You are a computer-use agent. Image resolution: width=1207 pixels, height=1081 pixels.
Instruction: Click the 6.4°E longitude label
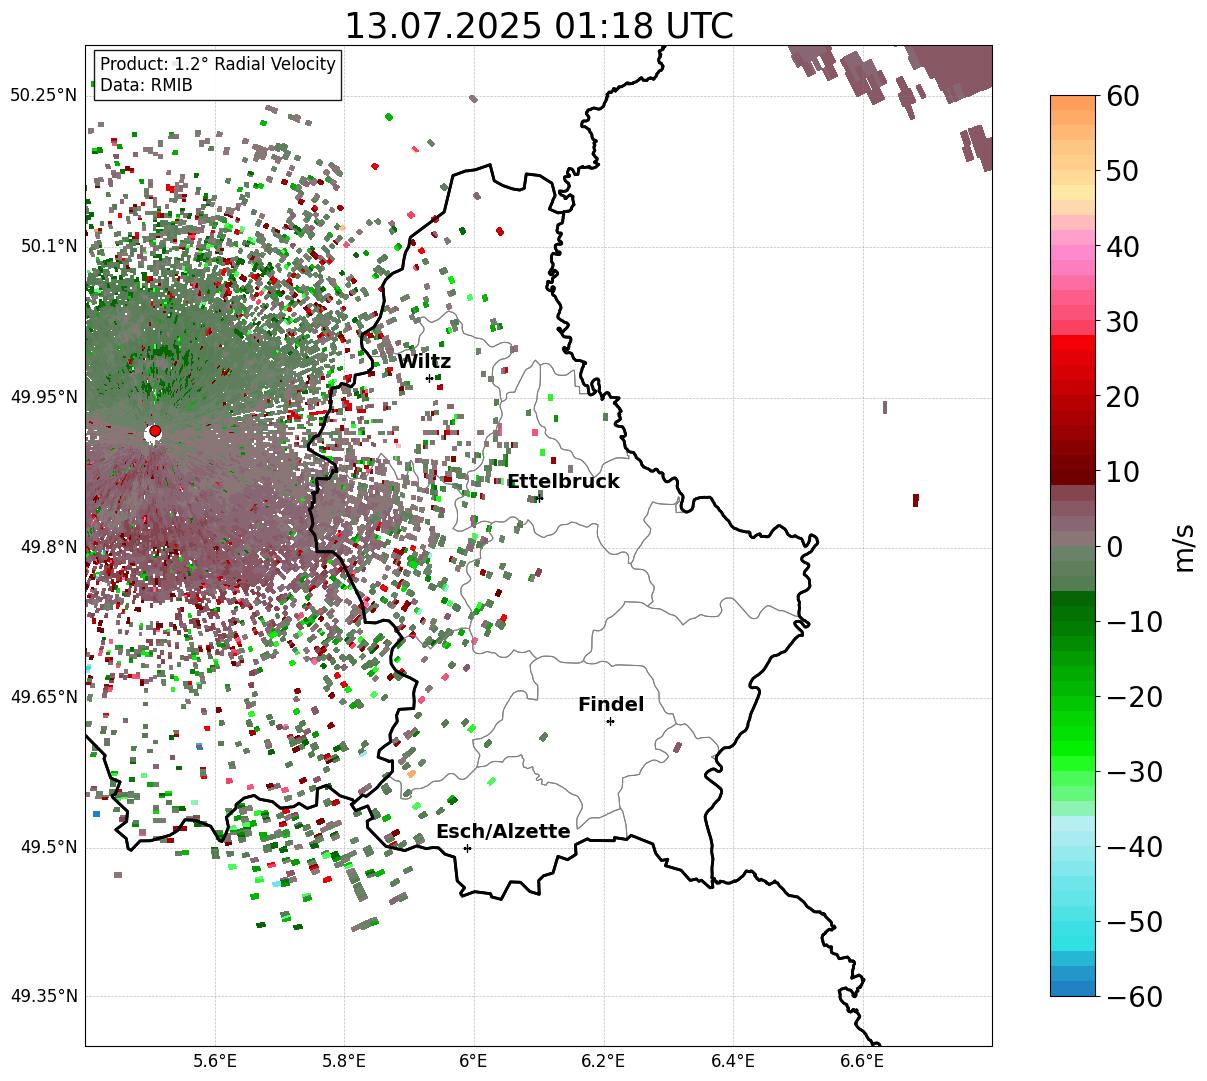coord(732,1060)
